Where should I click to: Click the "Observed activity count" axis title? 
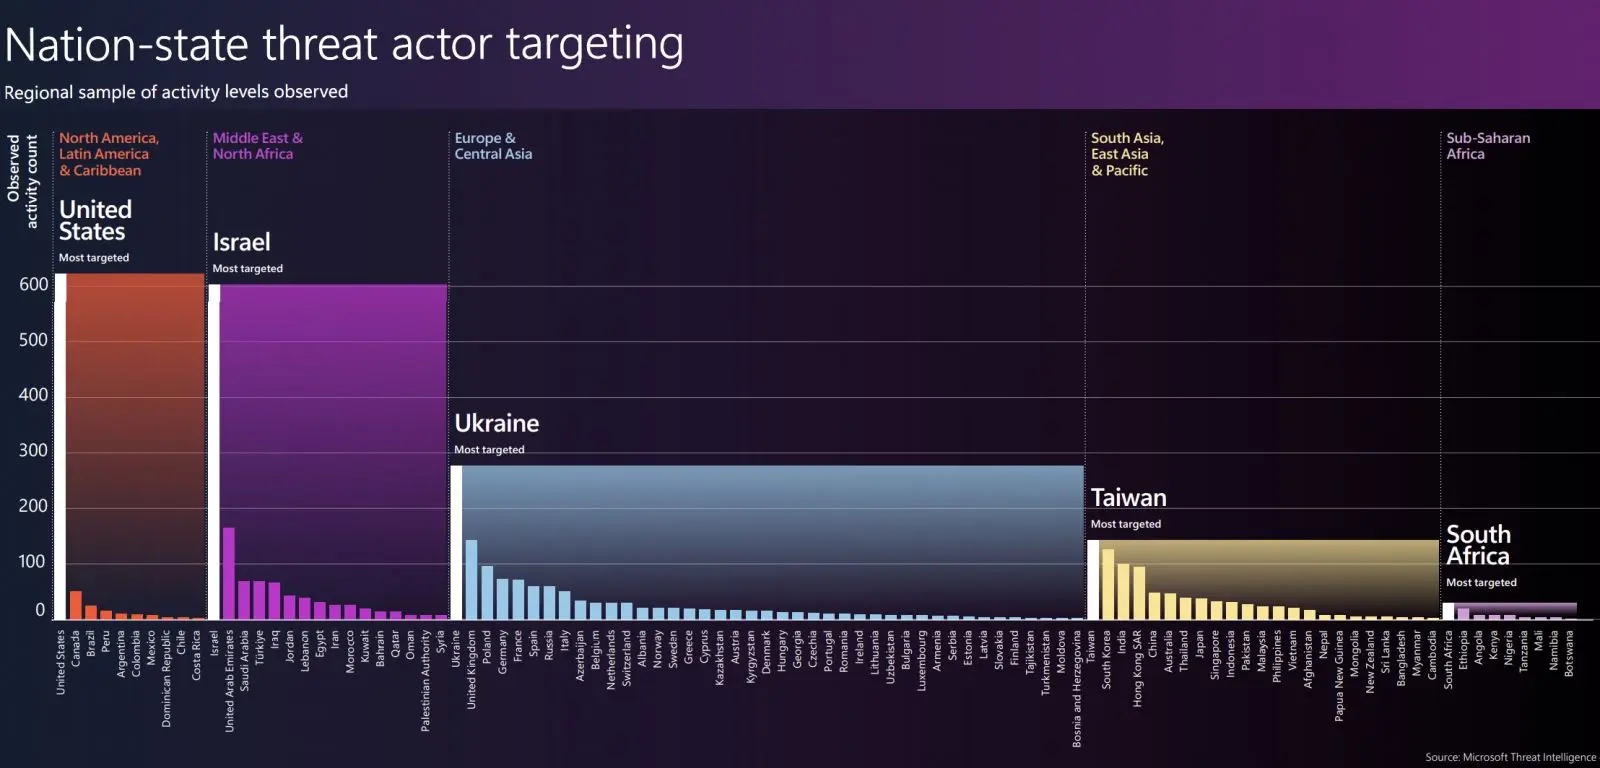(x=22, y=181)
